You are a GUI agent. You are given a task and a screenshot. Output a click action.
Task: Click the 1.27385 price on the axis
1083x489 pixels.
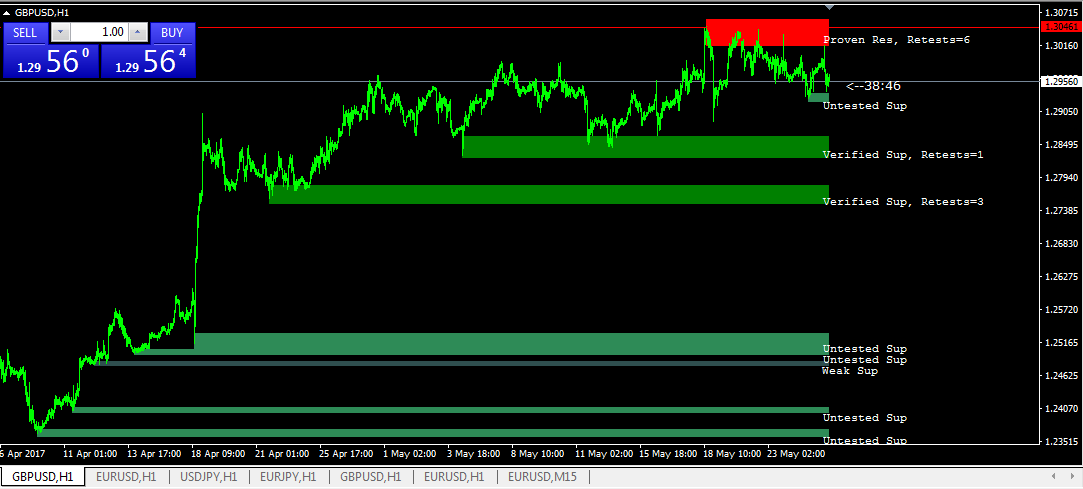click(1061, 210)
